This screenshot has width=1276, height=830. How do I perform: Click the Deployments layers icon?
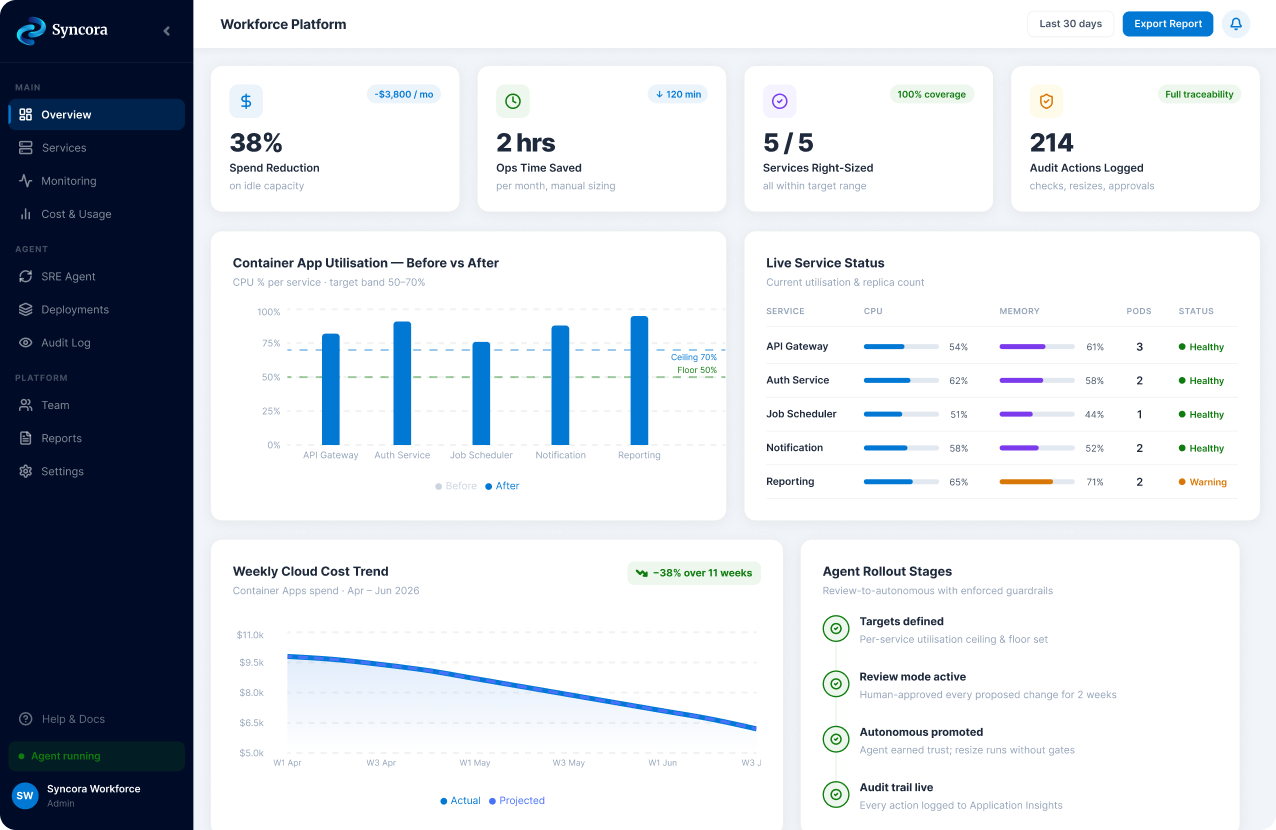[x=26, y=310]
